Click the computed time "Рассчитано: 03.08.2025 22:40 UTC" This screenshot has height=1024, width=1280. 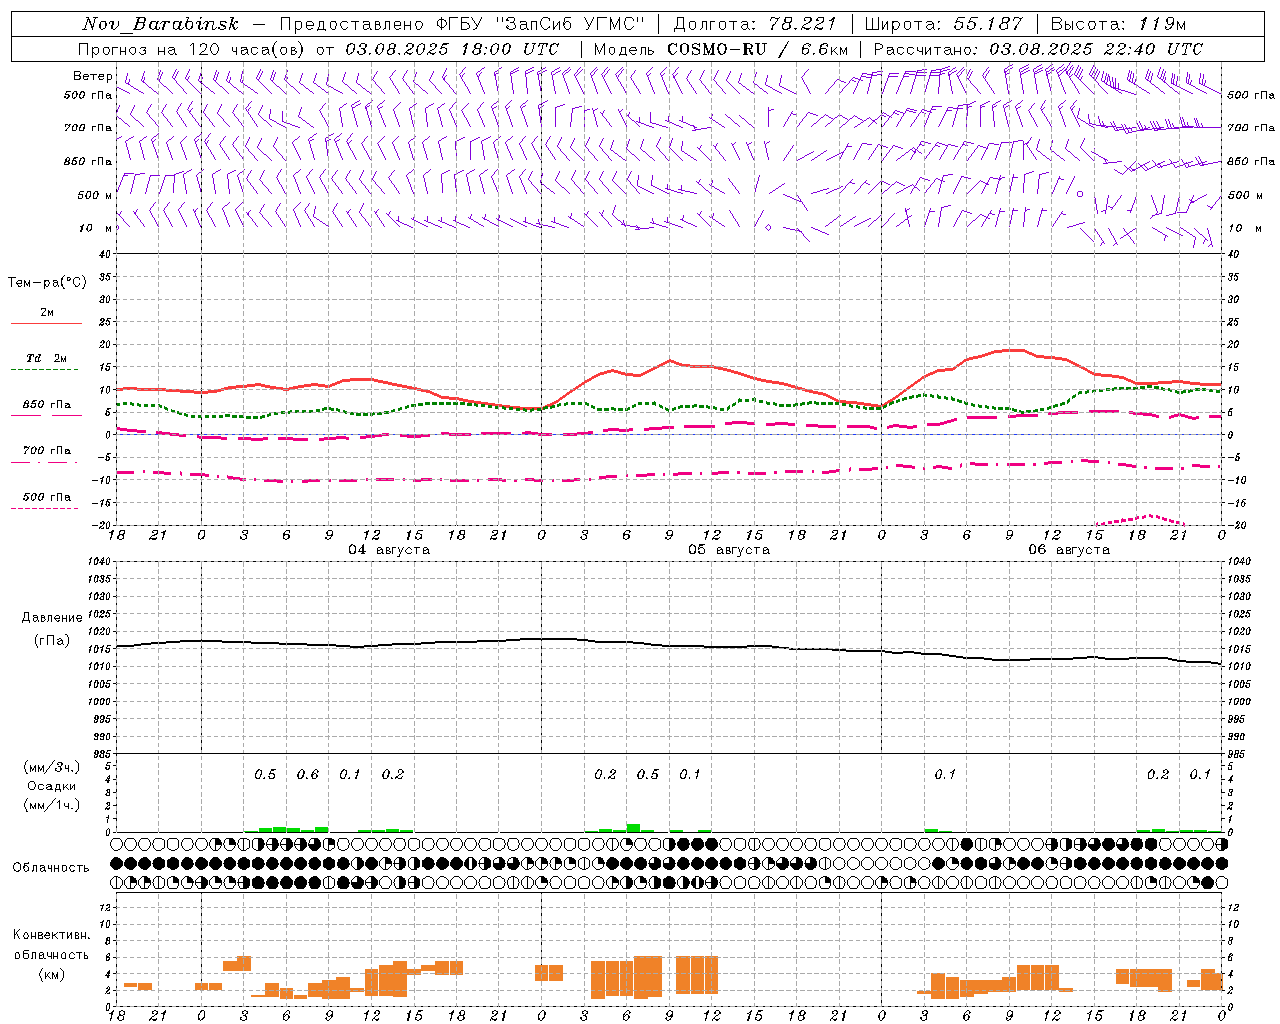[1038, 49]
